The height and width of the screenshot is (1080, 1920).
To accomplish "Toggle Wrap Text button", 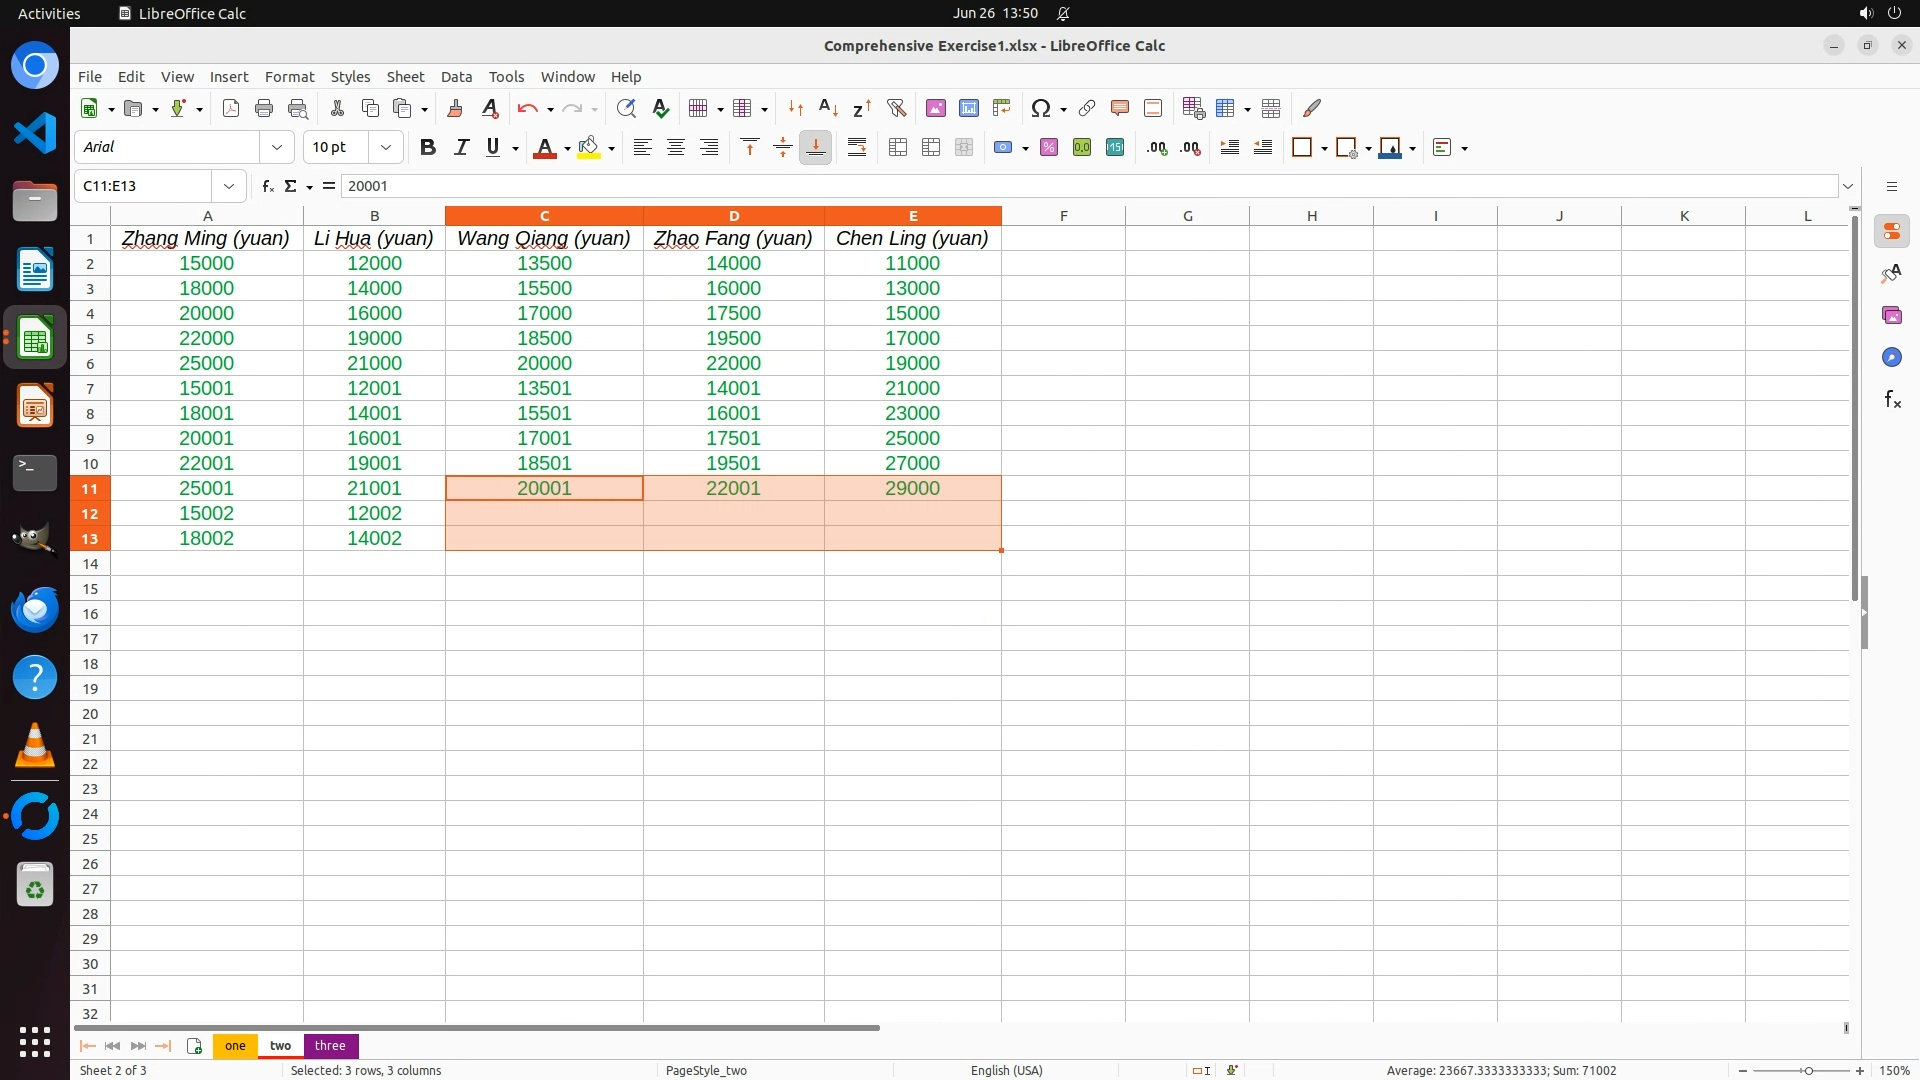I will pos(857,147).
